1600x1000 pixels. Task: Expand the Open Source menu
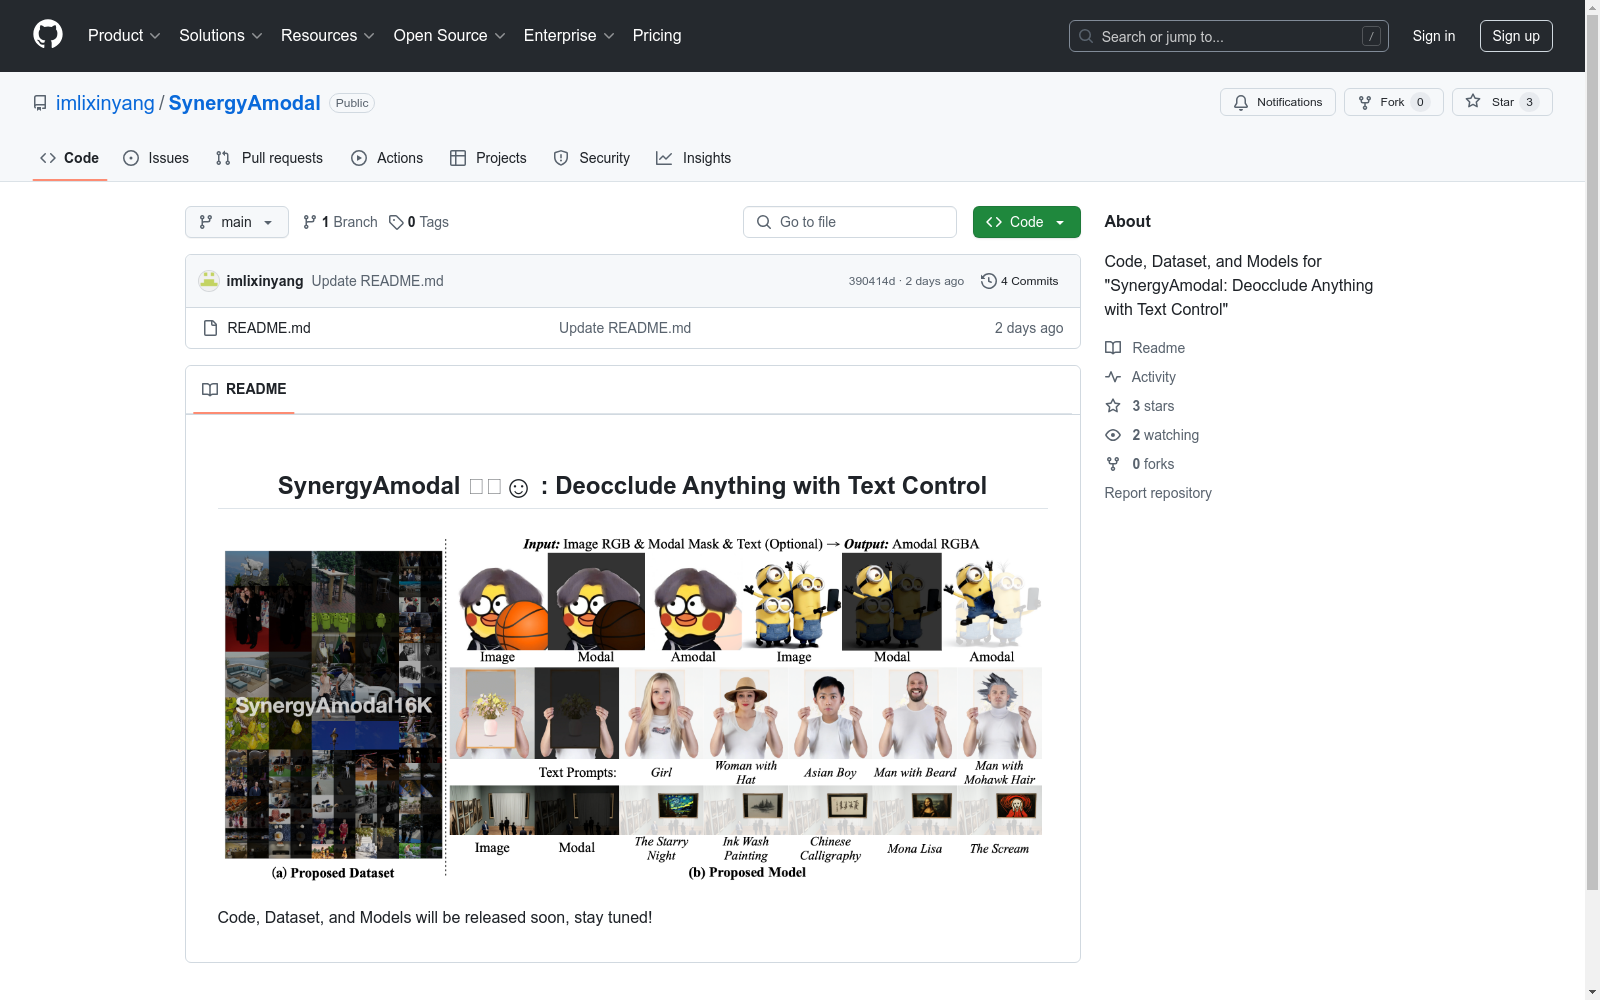coord(449,36)
